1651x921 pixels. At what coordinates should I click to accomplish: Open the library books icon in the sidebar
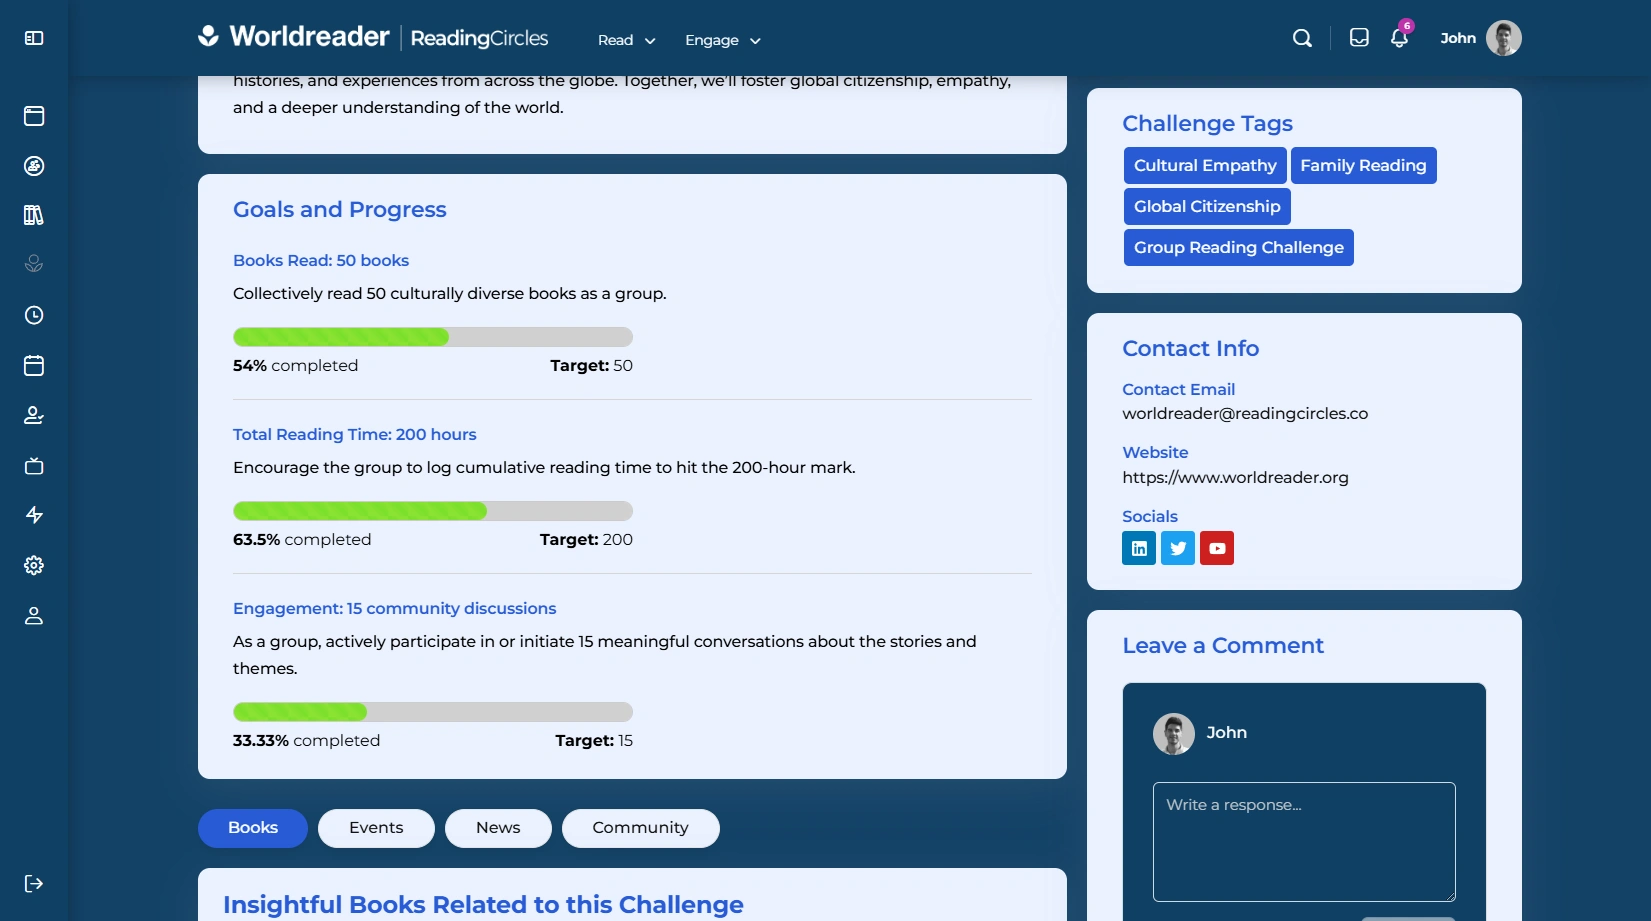pos(34,215)
